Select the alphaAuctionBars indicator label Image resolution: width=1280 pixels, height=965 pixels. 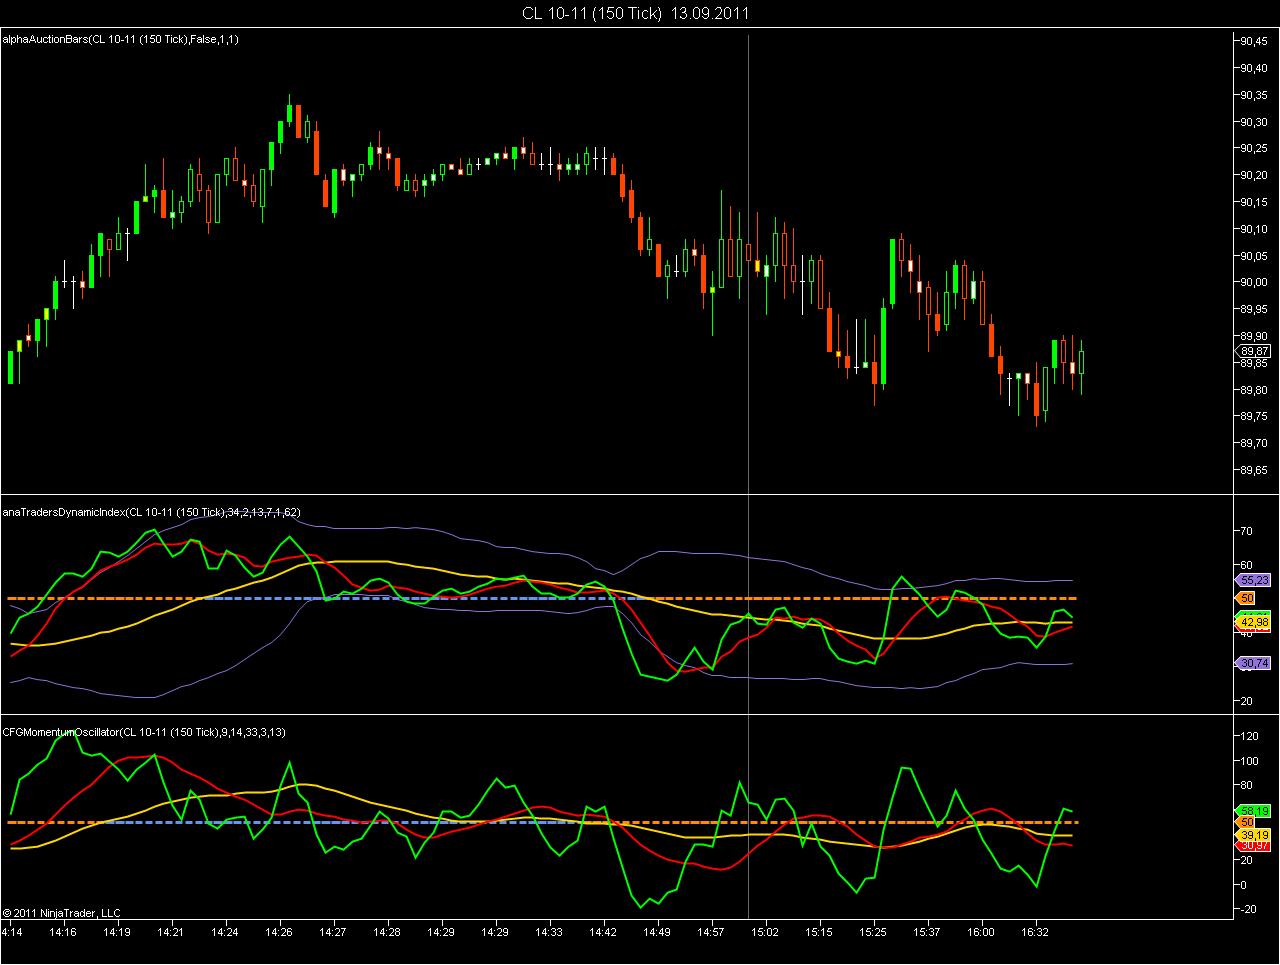click(120, 39)
